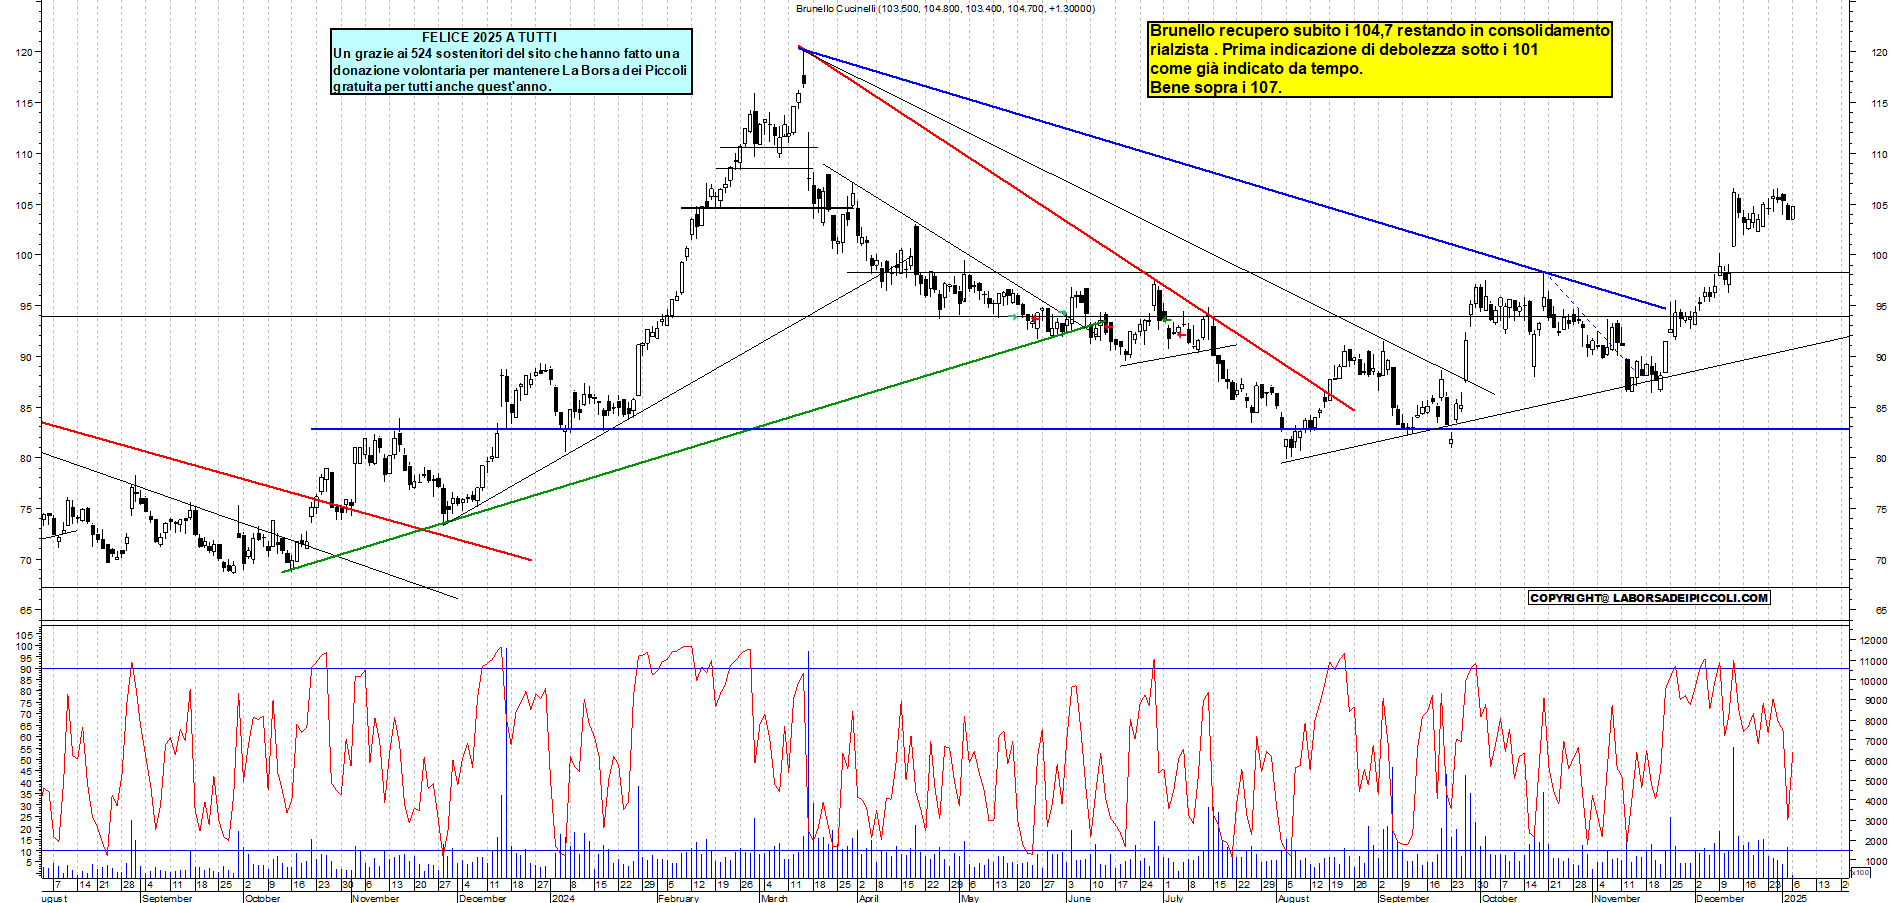
Task: Click the line 'come già indicato da tempo.'
Action: click(1256, 69)
